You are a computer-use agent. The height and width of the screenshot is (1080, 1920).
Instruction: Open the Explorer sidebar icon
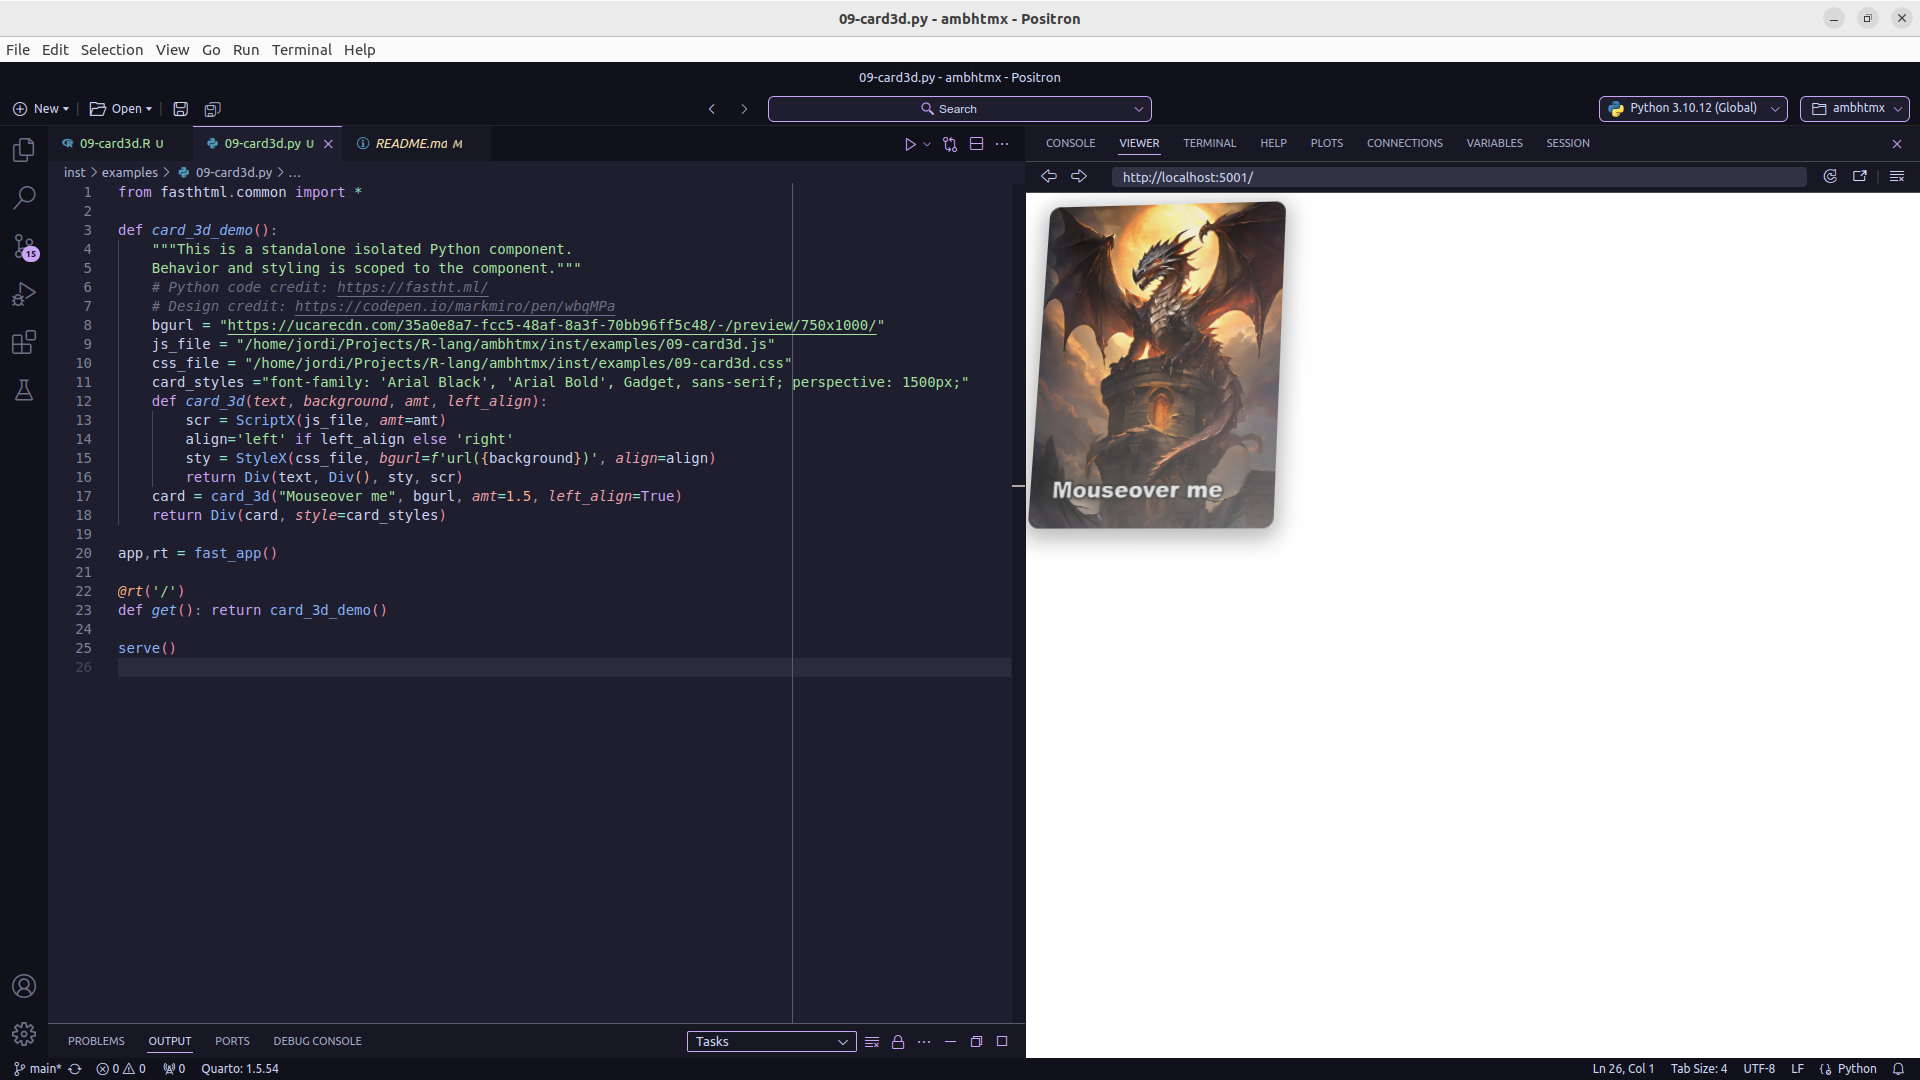[x=24, y=150]
